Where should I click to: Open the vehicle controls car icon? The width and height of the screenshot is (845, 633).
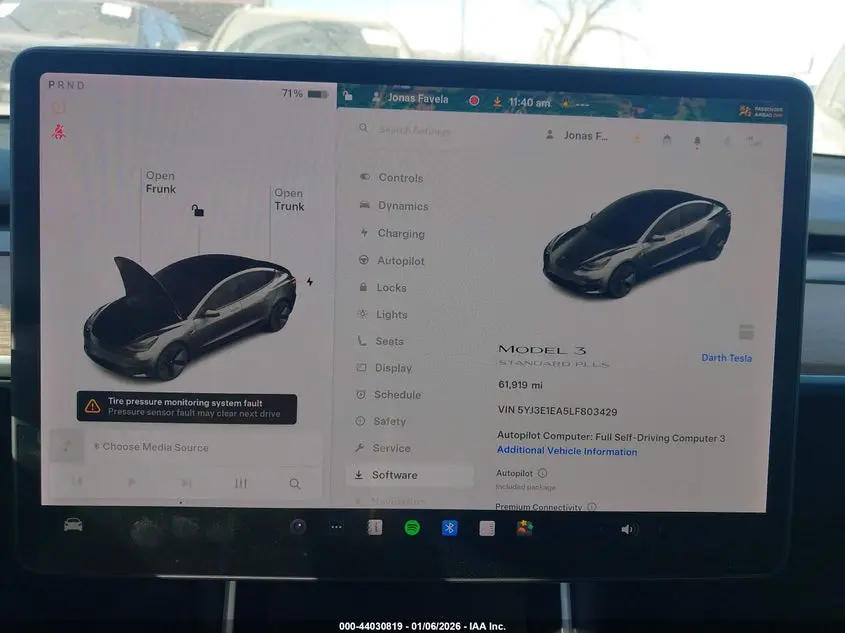pos(73,527)
